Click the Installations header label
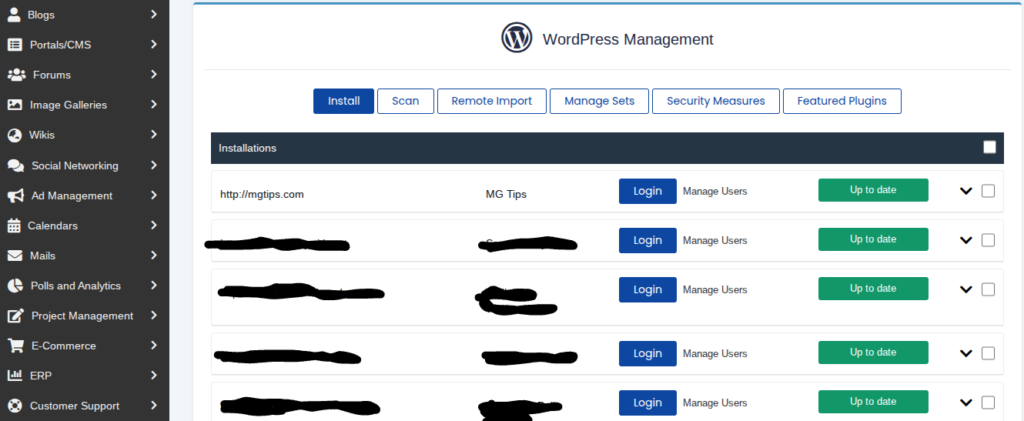 pyautogui.click(x=248, y=148)
